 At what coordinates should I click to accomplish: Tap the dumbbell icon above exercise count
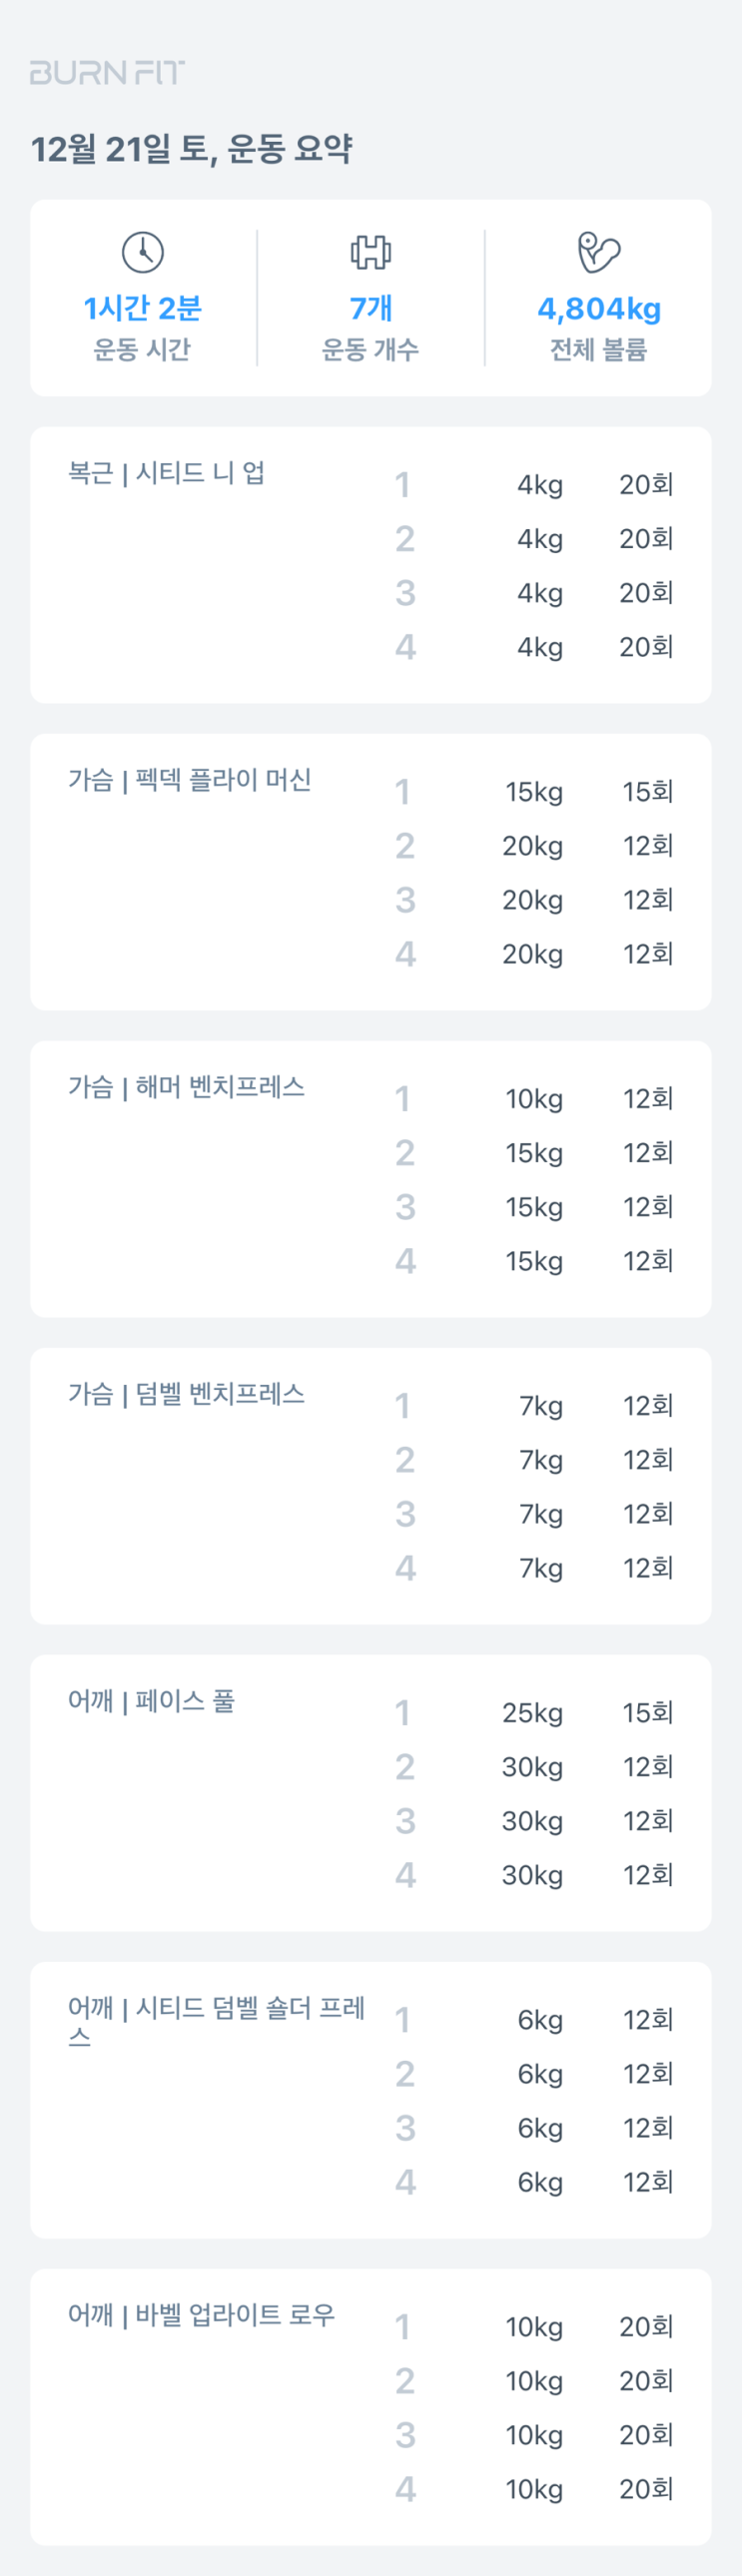[370, 252]
